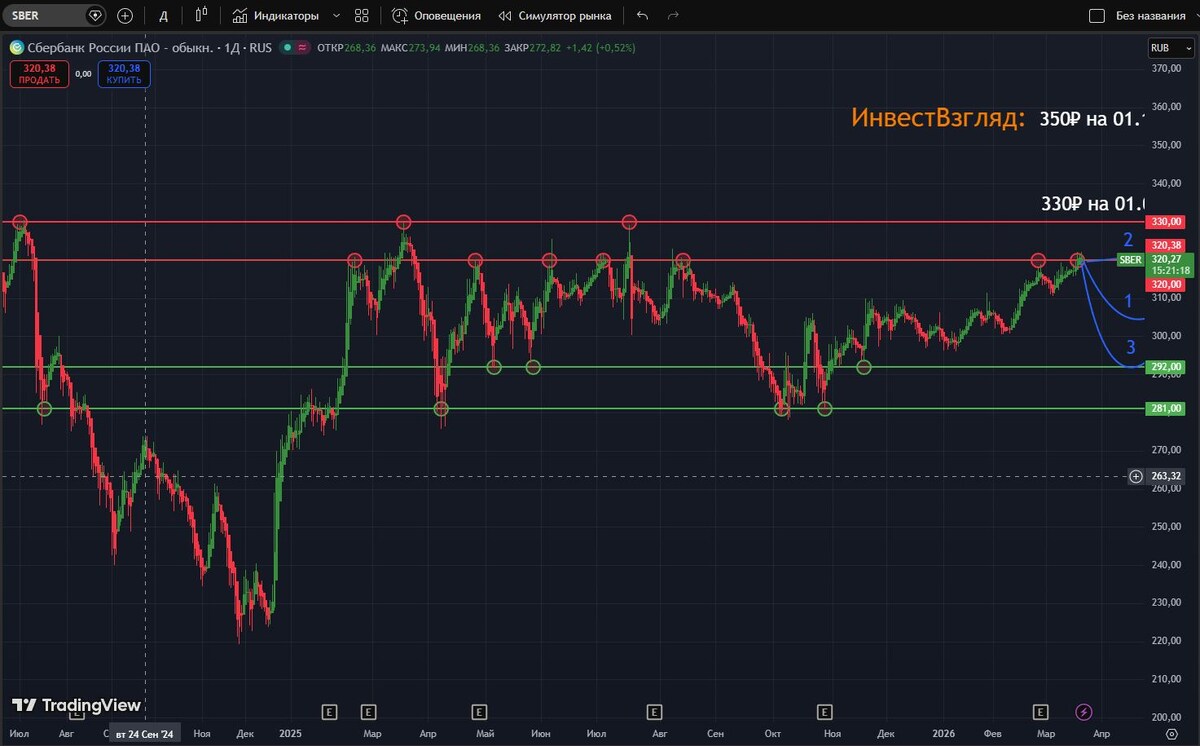Screen dimensions: 1200x746
Task: Select the blue scenario label 1
Action: click(1128, 301)
